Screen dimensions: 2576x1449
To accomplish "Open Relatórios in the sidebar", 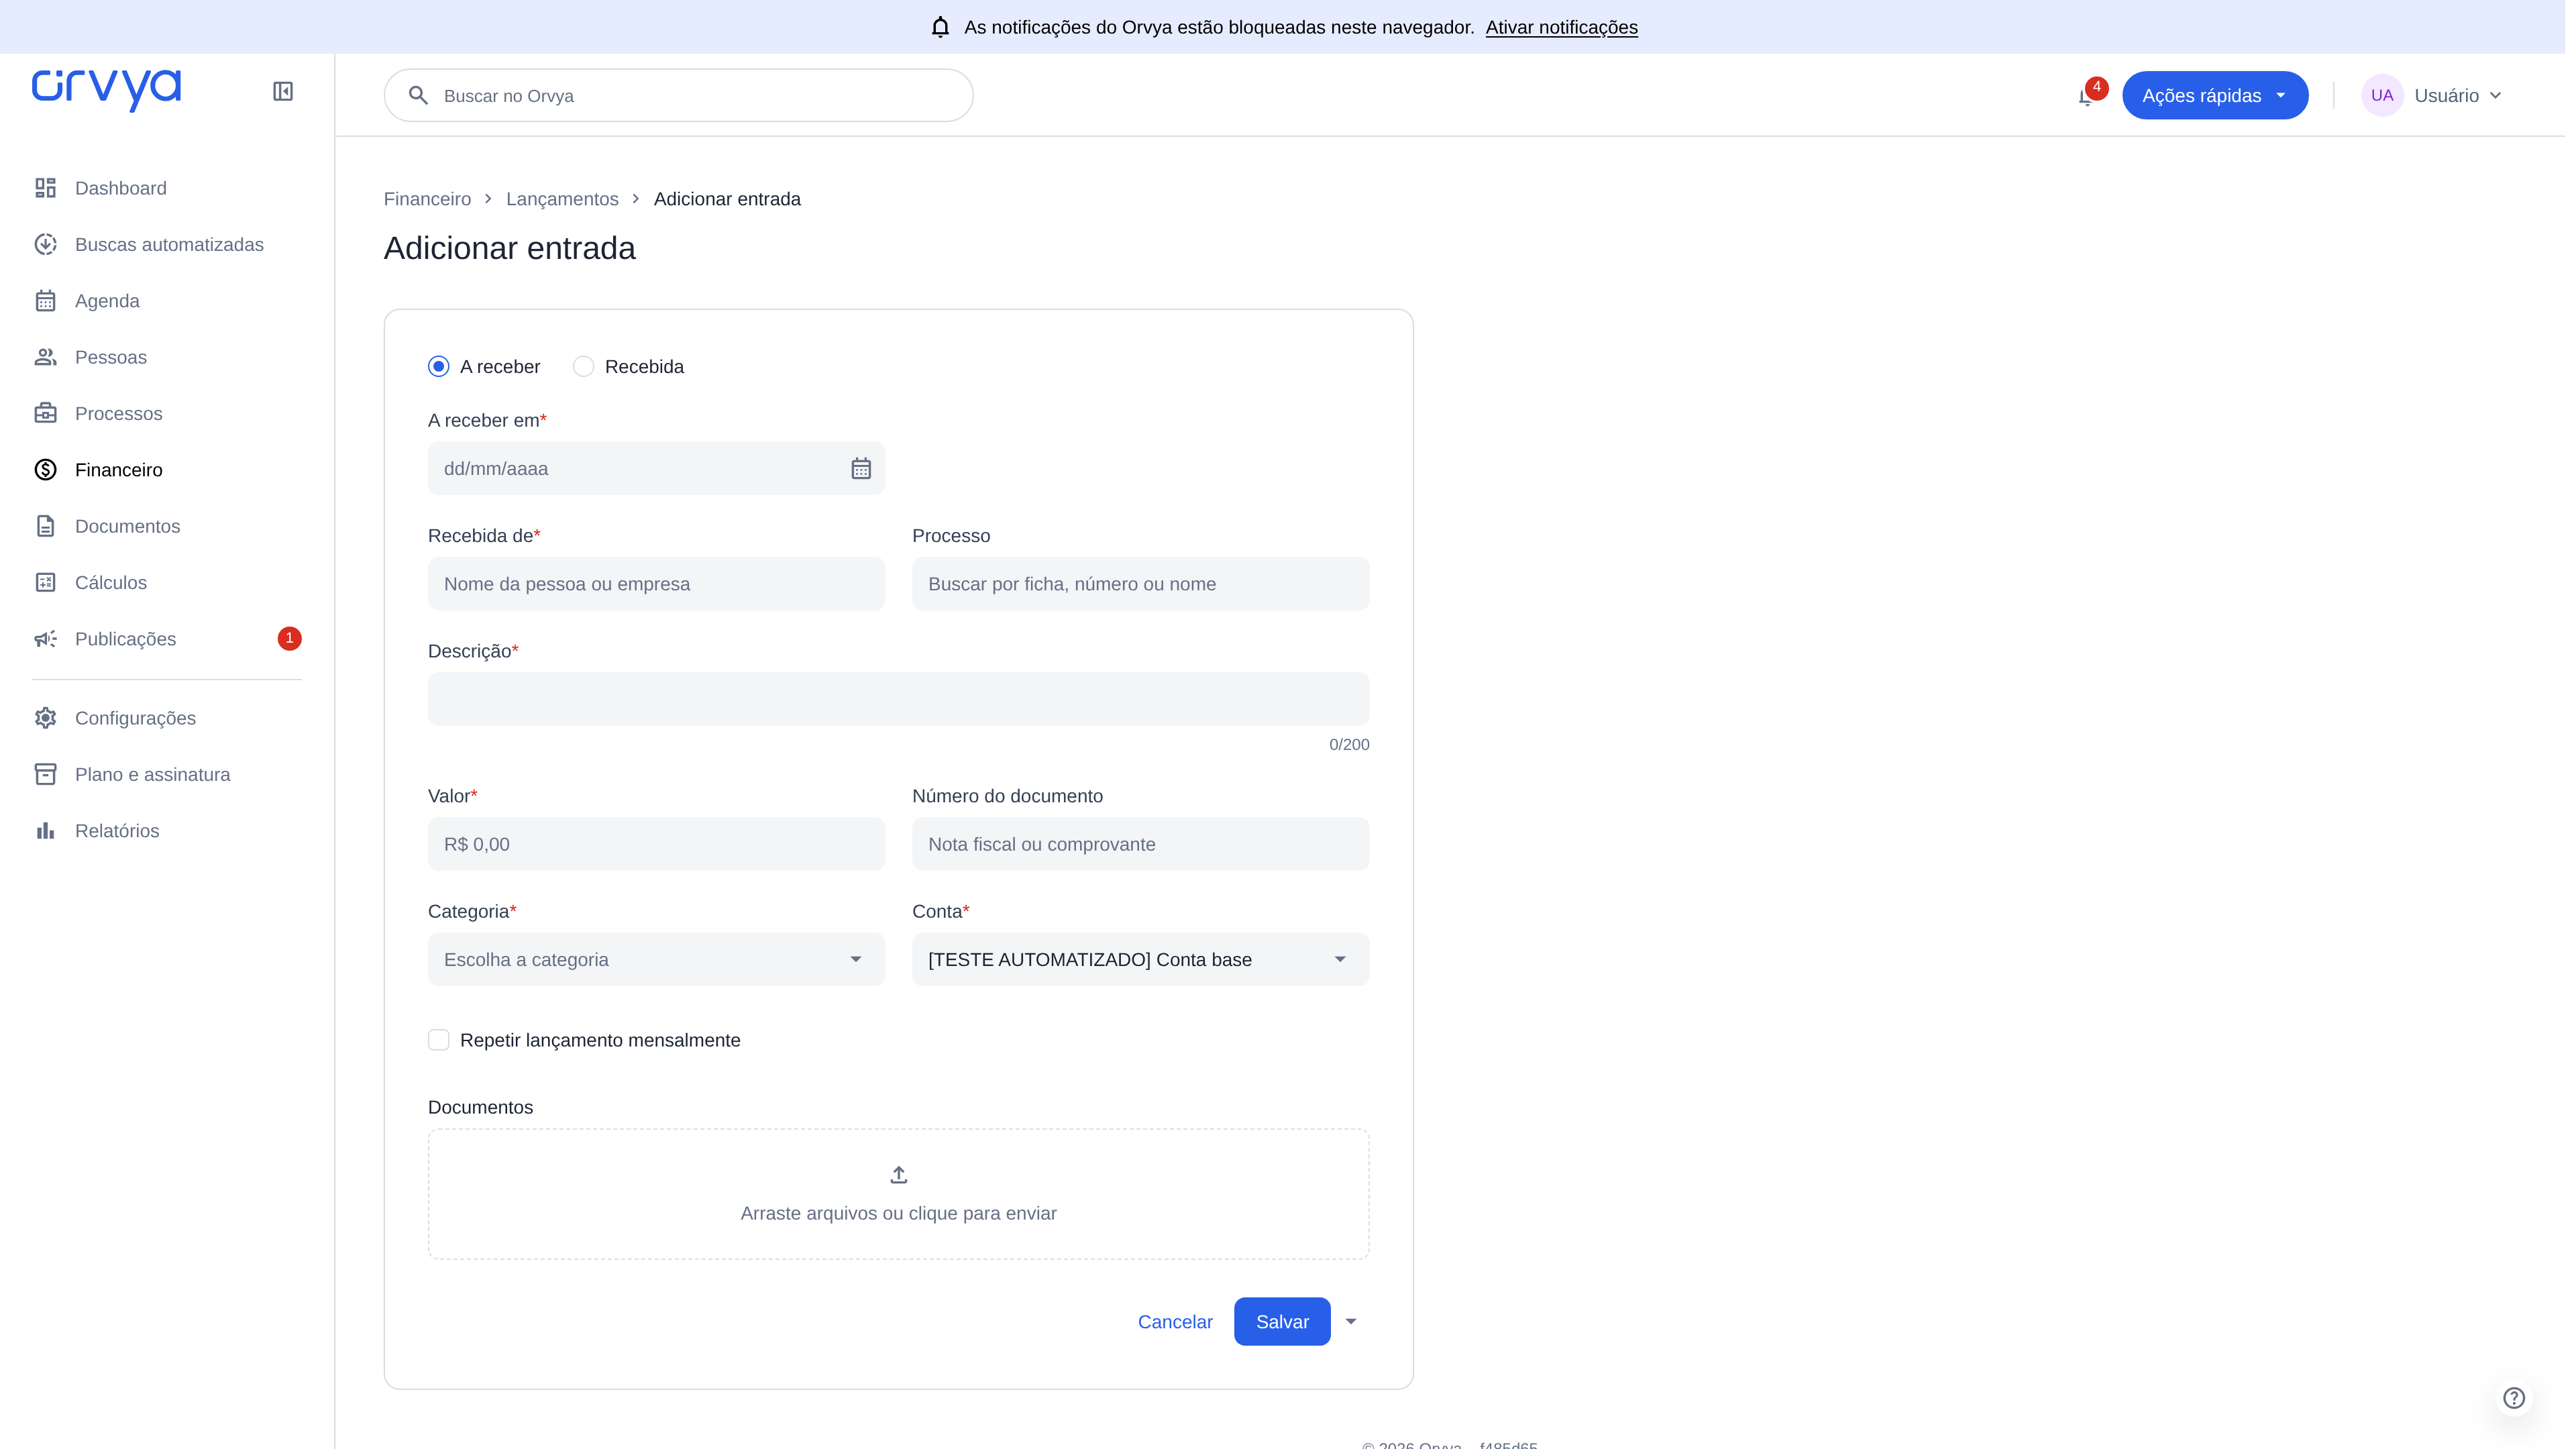I will click(x=167, y=831).
